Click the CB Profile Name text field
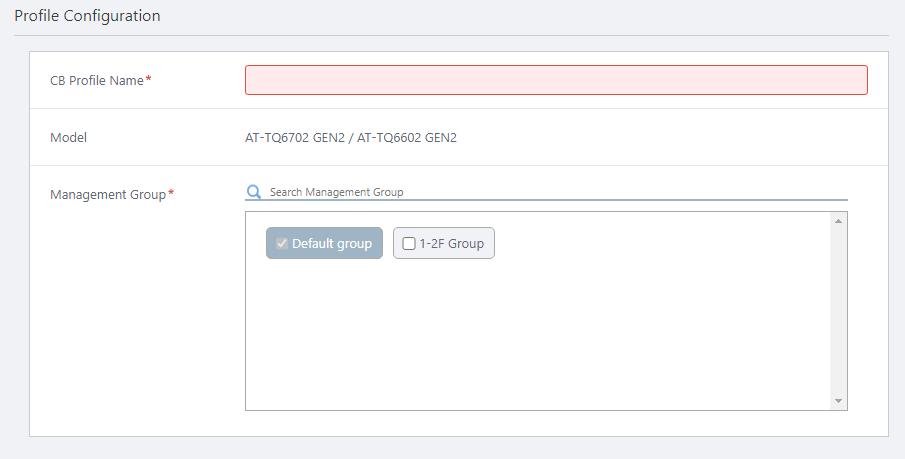905x459 pixels. tap(556, 80)
